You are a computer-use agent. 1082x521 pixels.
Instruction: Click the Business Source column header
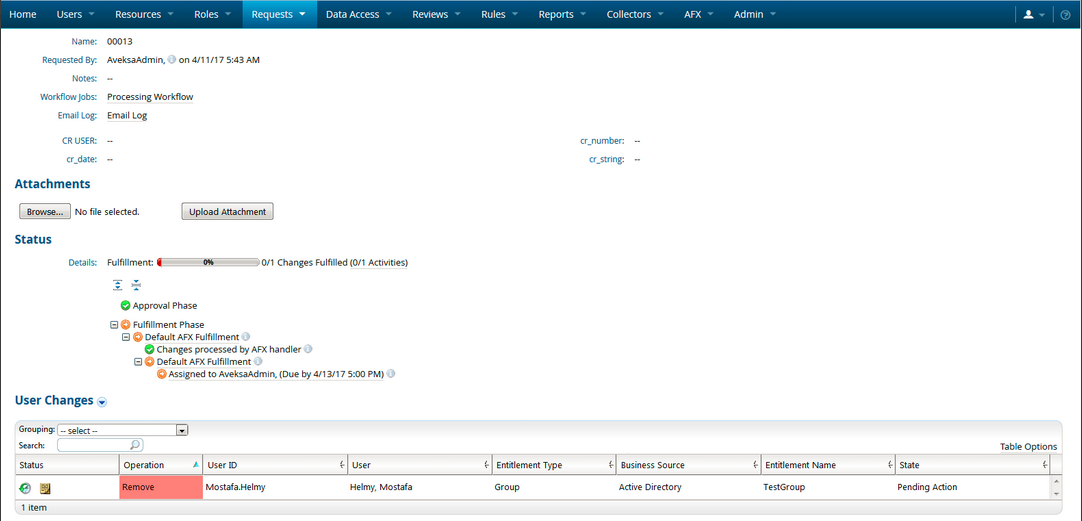tap(688, 465)
